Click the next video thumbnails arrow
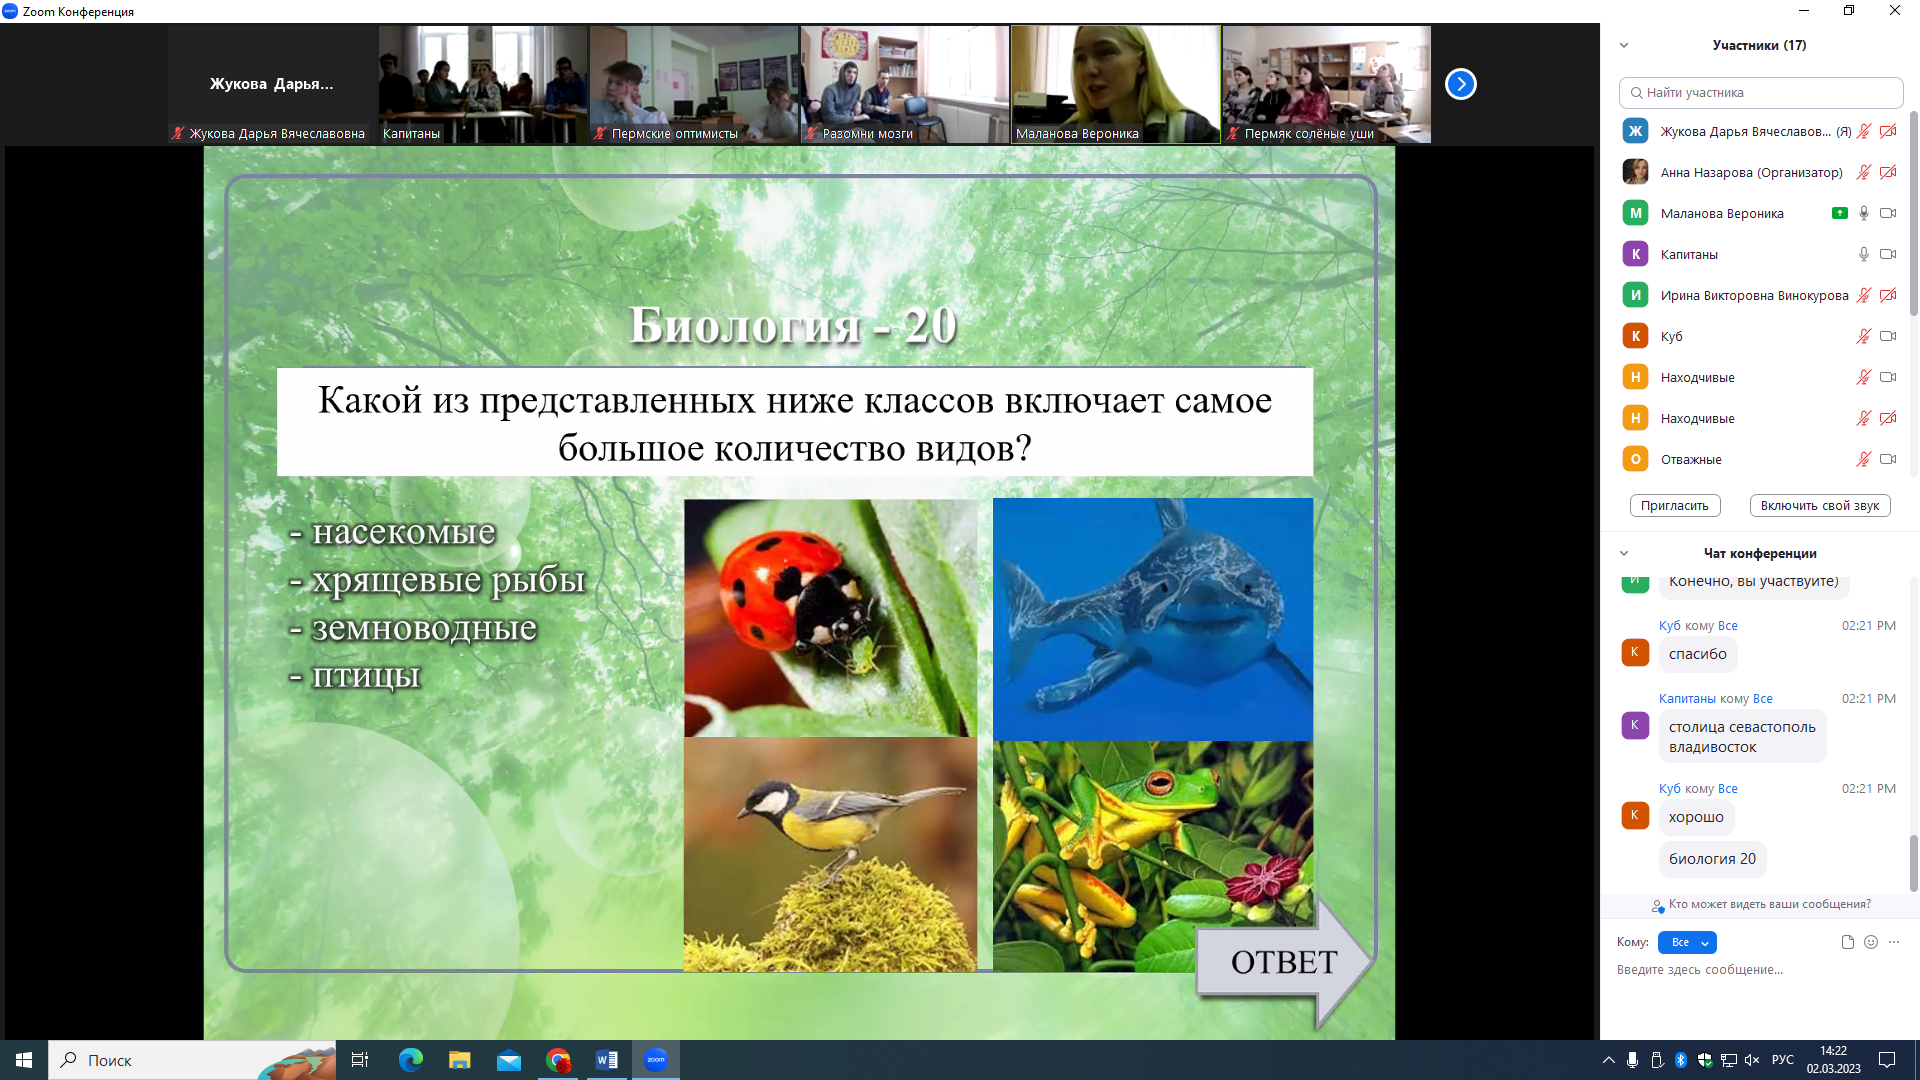The height and width of the screenshot is (1080, 1920). [1460, 84]
